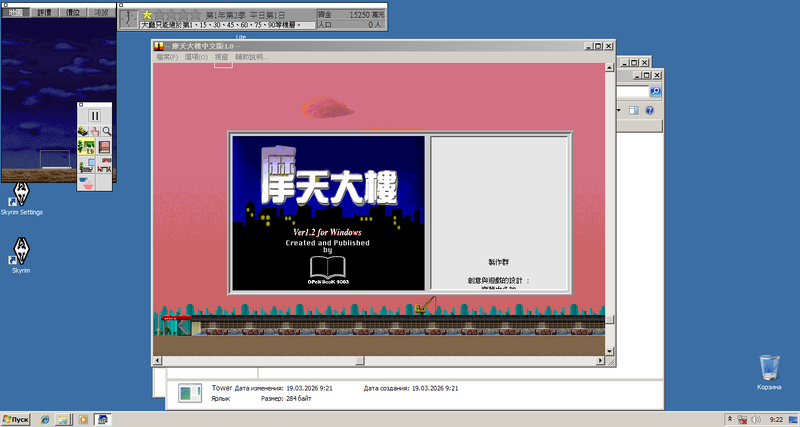Image resolution: width=800 pixels, height=427 pixels.
Task: Toggle the Explorer preview pane icon
Action: tap(633, 110)
